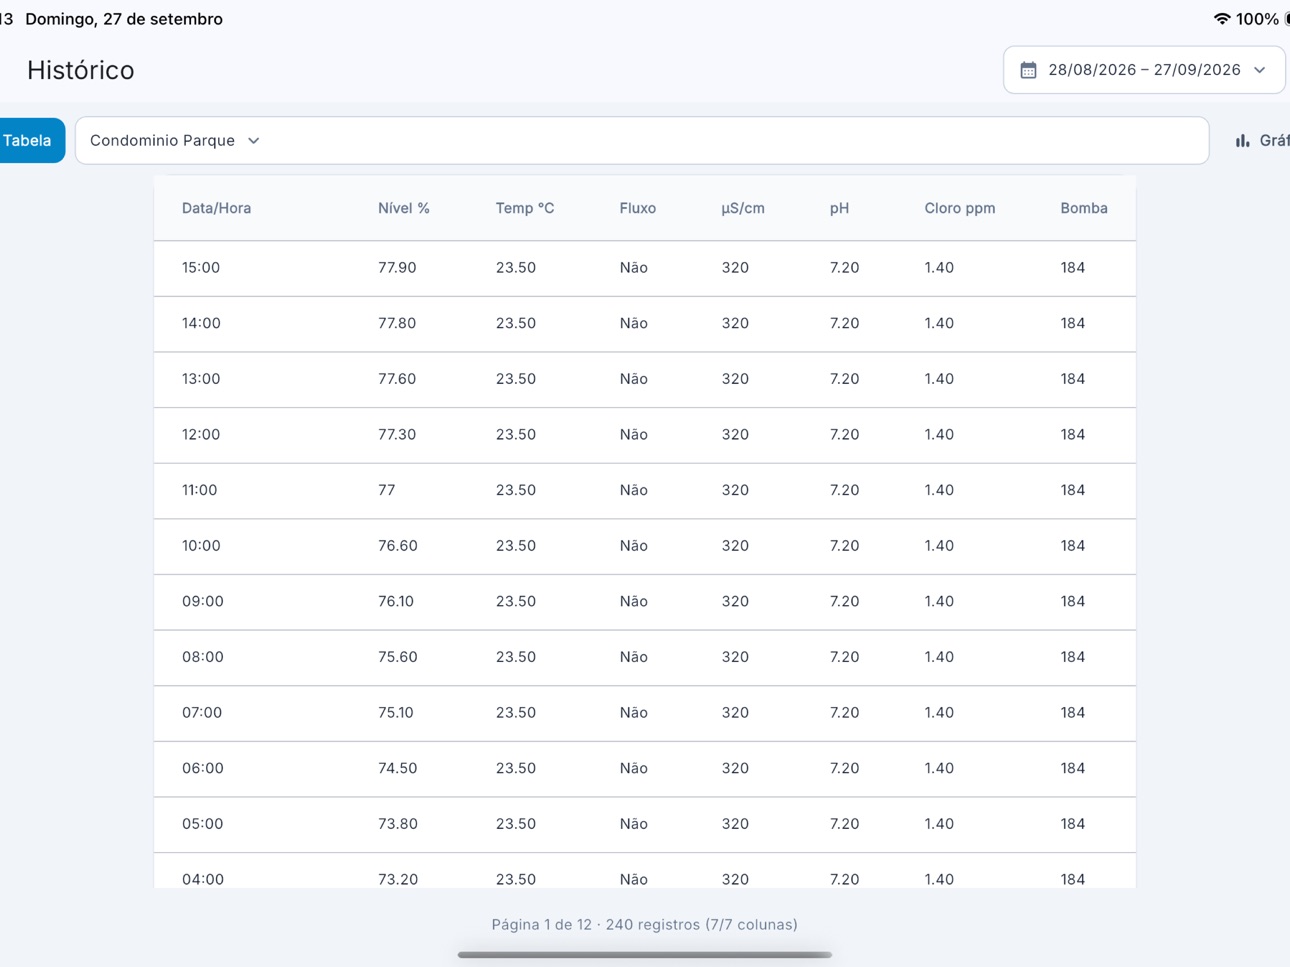Select the 09:00 row time cell
Image resolution: width=1290 pixels, height=967 pixels.
(x=203, y=601)
